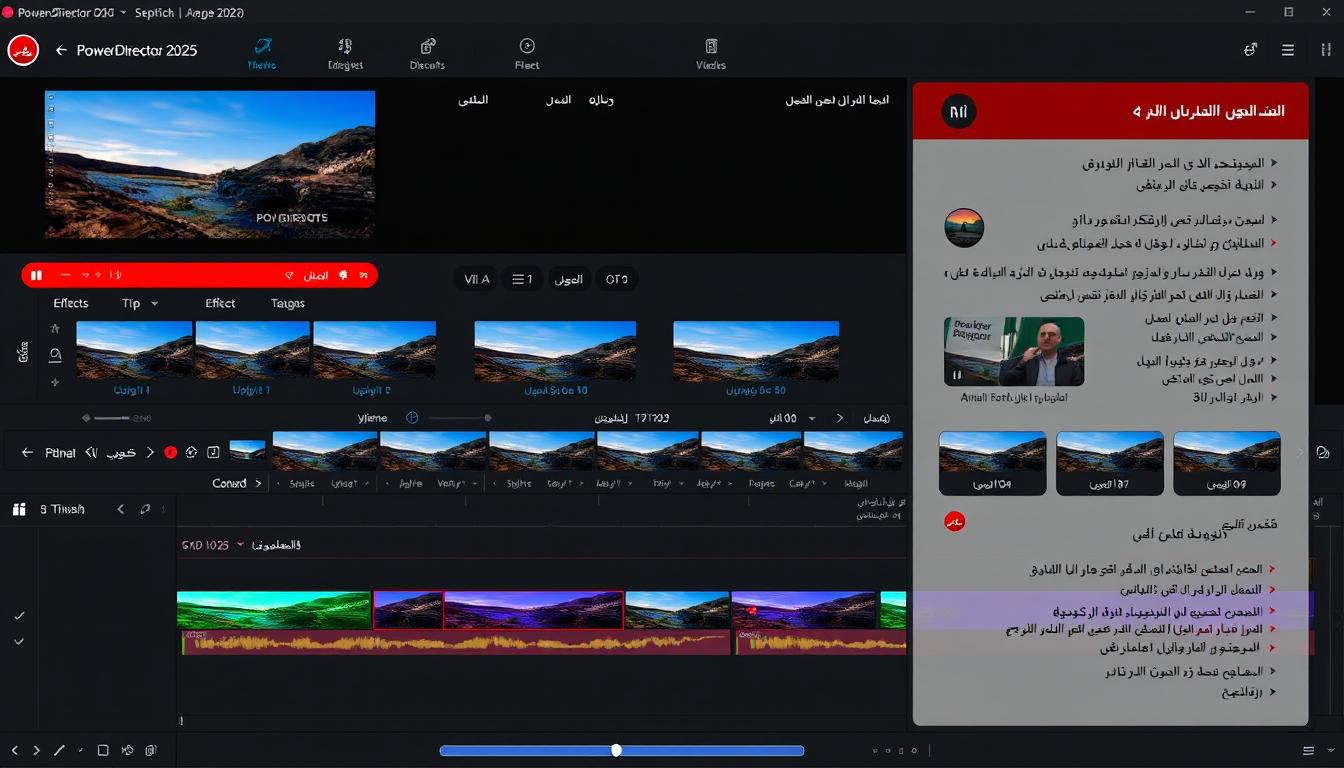The width and height of the screenshot is (1344, 768).
Task: Open the second top toolbar tab with the music icon
Action: tap(345, 54)
